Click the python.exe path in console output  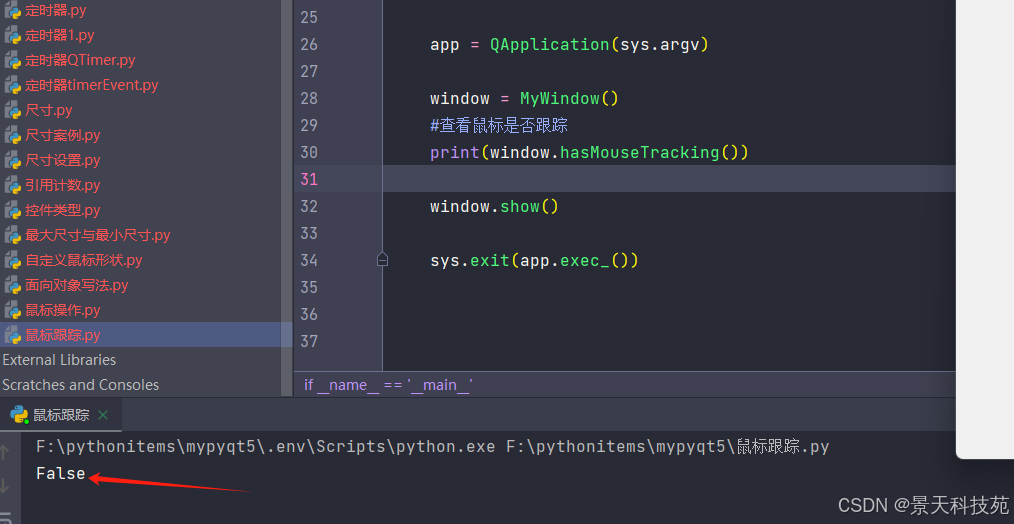[x=266, y=446]
